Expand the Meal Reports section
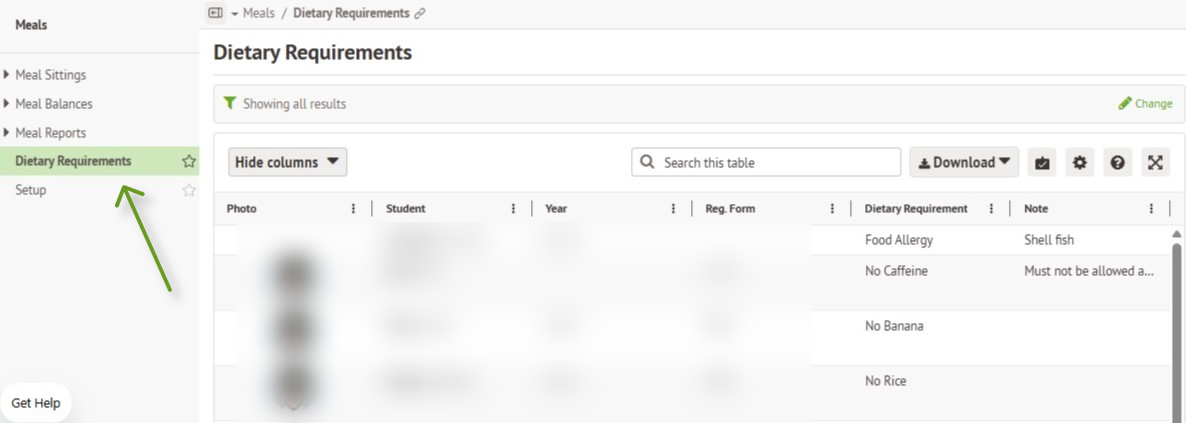The image size is (1186, 423). click(7, 132)
